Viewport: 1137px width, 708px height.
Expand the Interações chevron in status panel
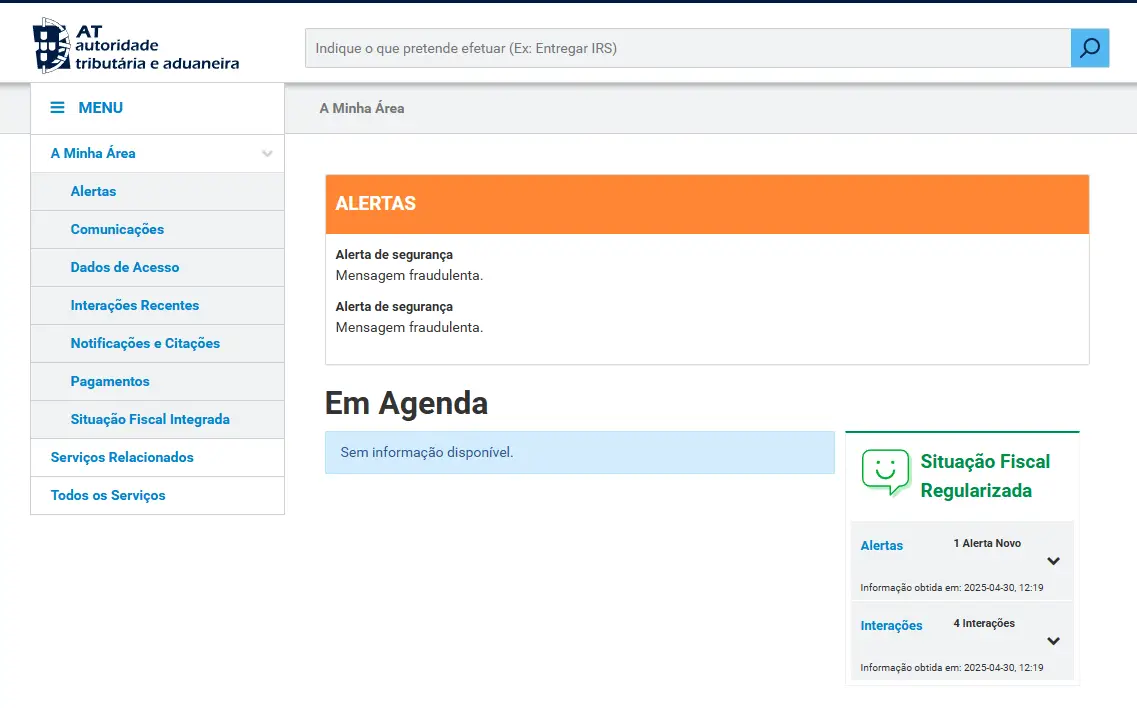1053,641
